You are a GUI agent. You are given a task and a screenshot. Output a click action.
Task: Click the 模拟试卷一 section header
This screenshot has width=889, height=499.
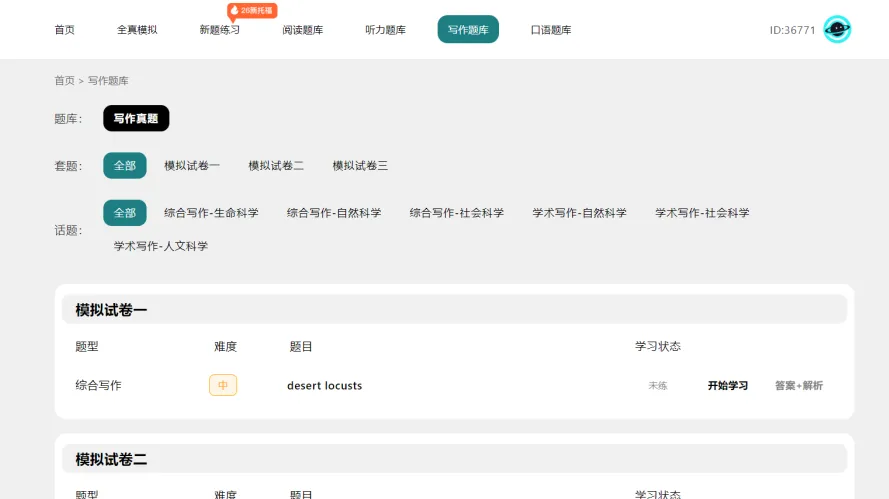[x=454, y=310]
